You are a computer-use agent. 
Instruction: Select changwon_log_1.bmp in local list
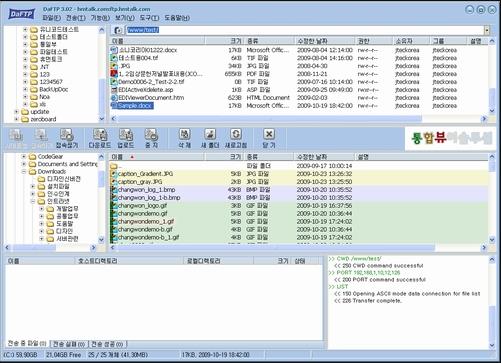coord(146,190)
